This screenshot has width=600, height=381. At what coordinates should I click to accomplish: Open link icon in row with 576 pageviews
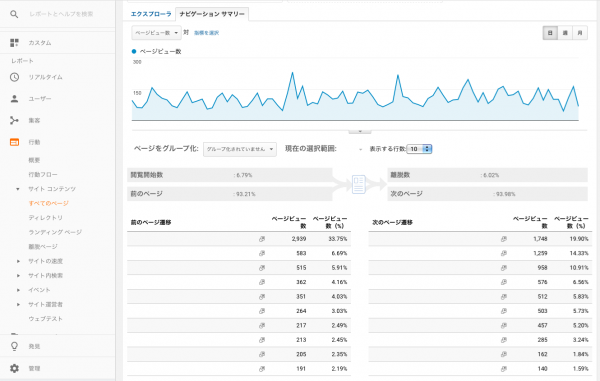[x=504, y=282]
